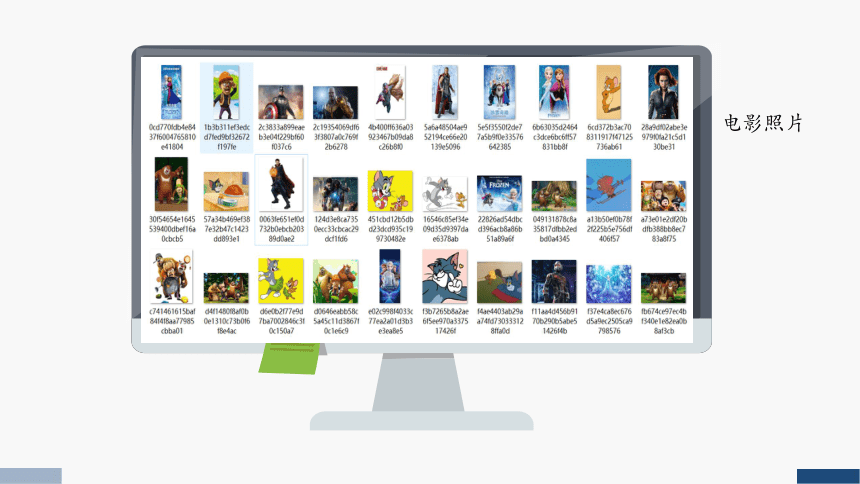This screenshot has height=484, width=860.
Task: Select the tall Frozen Elsa poster thumbnail 0cd770
Action: tap(171, 92)
